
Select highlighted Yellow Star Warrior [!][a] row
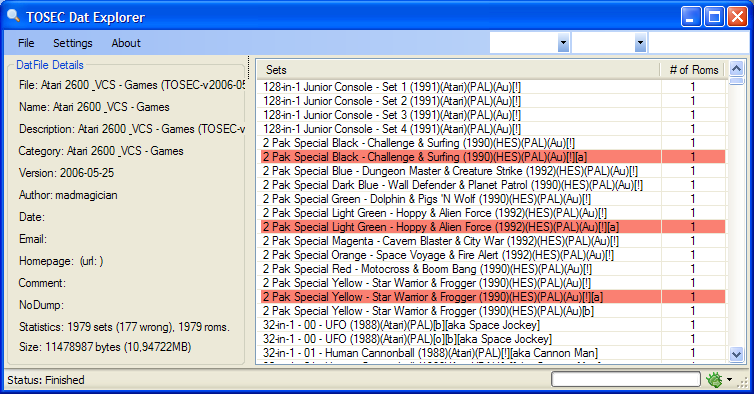493,296
